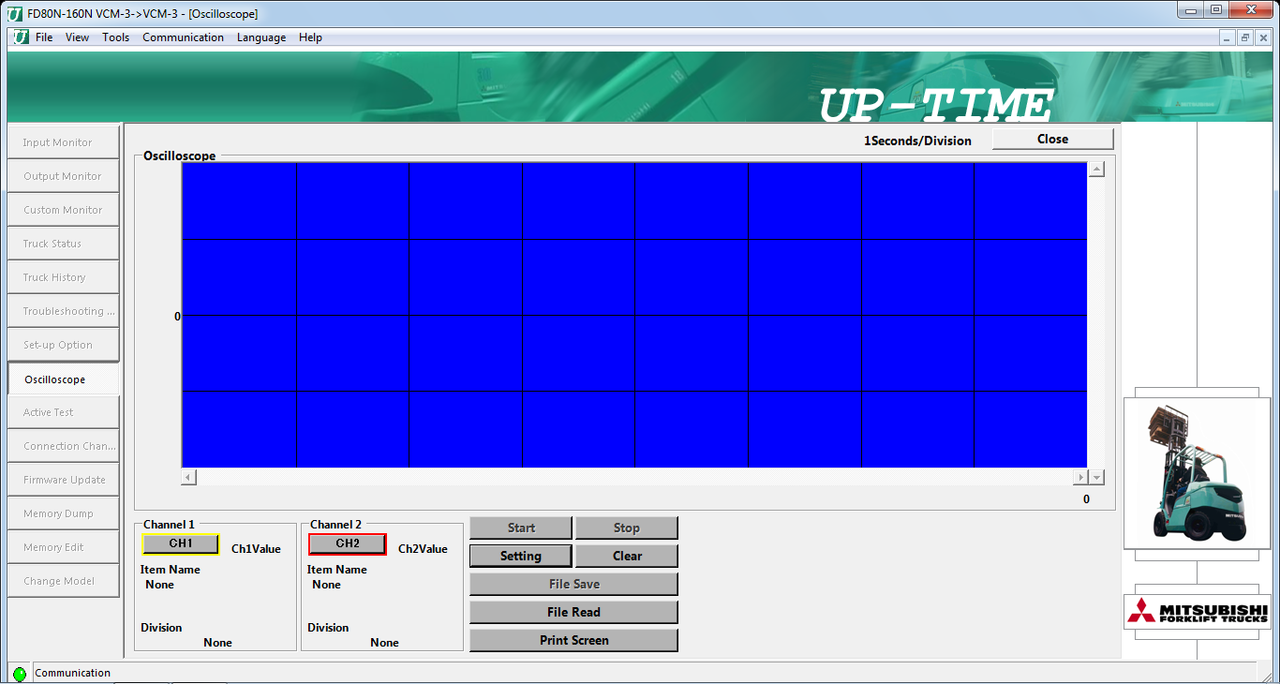Open the Memory Edit tab
The width and height of the screenshot is (1280, 684).
pos(63,547)
